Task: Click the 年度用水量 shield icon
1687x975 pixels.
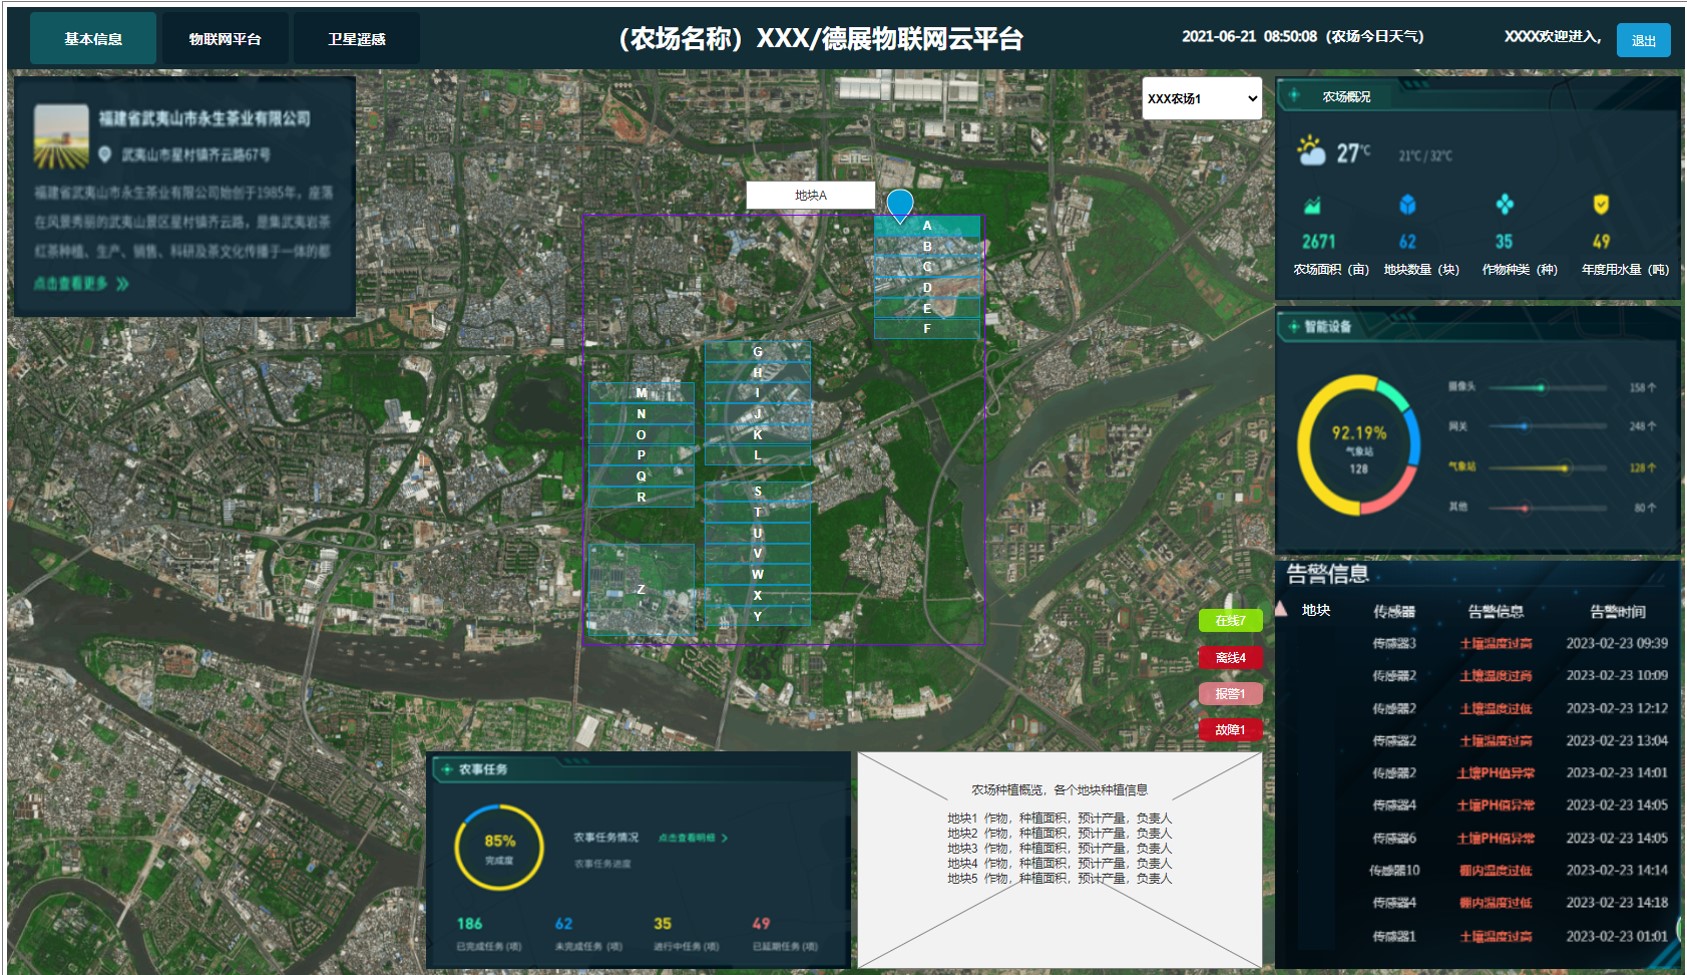Action: 1601,205
